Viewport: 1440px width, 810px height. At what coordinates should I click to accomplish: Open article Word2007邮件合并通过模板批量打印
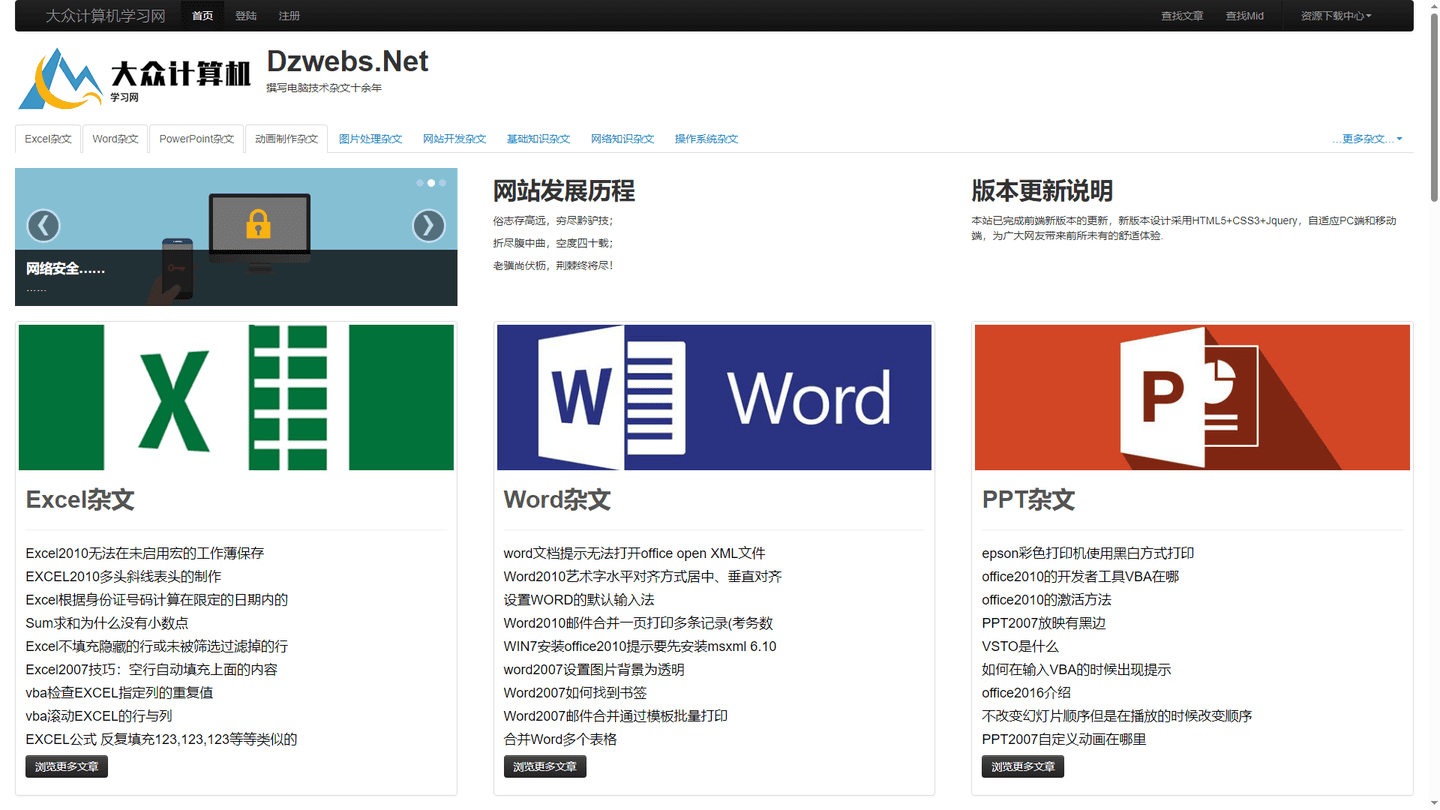[x=616, y=716]
